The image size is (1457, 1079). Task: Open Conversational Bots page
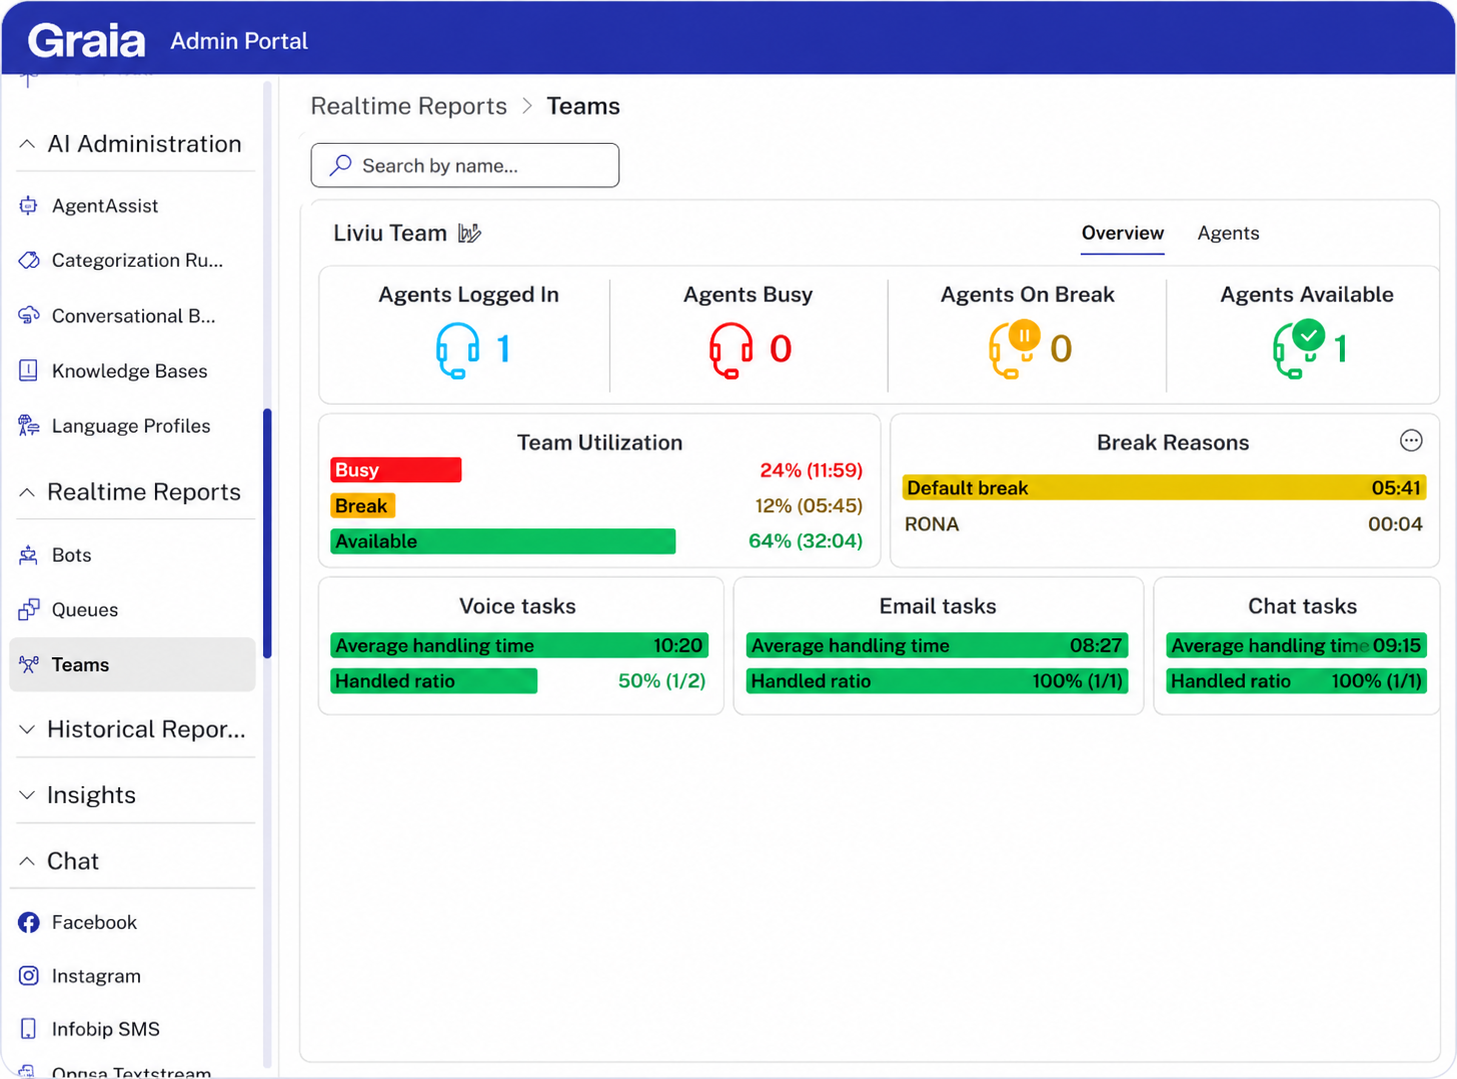point(133,316)
